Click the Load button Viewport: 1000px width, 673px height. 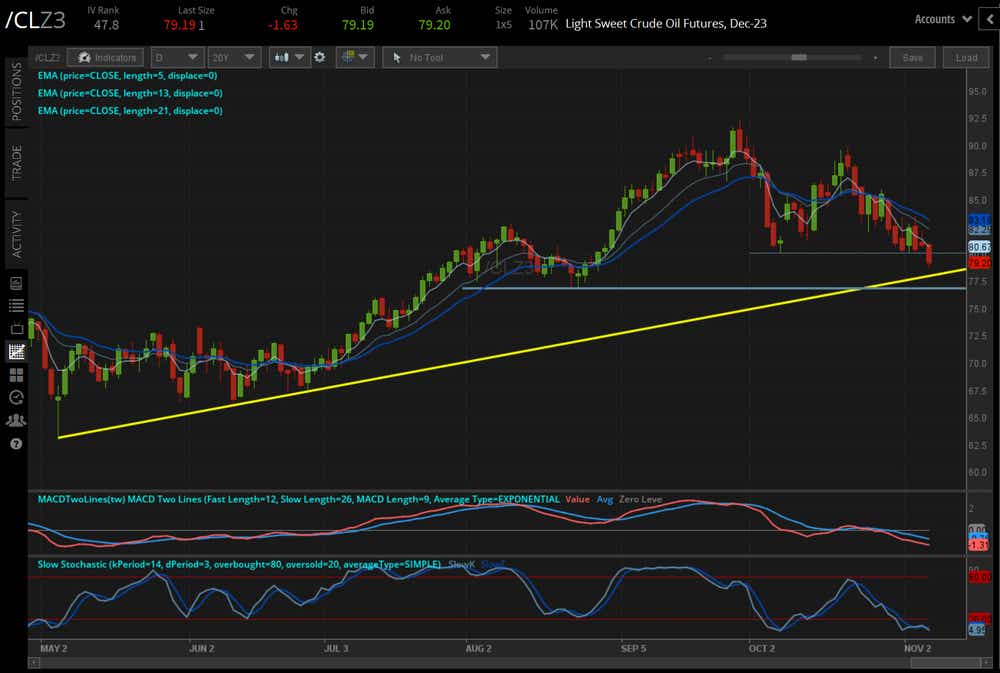pyautogui.click(x=965, y=57)
